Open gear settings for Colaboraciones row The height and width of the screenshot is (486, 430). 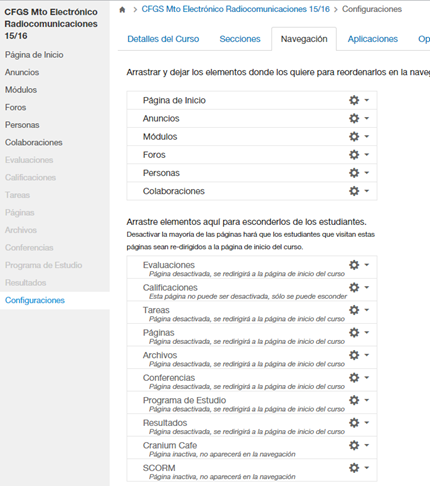point(354,191)
